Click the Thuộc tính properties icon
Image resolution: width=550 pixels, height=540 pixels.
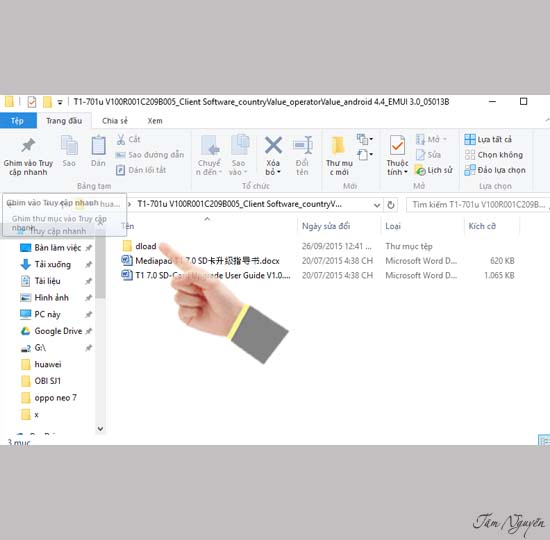[x=397, y=145]
